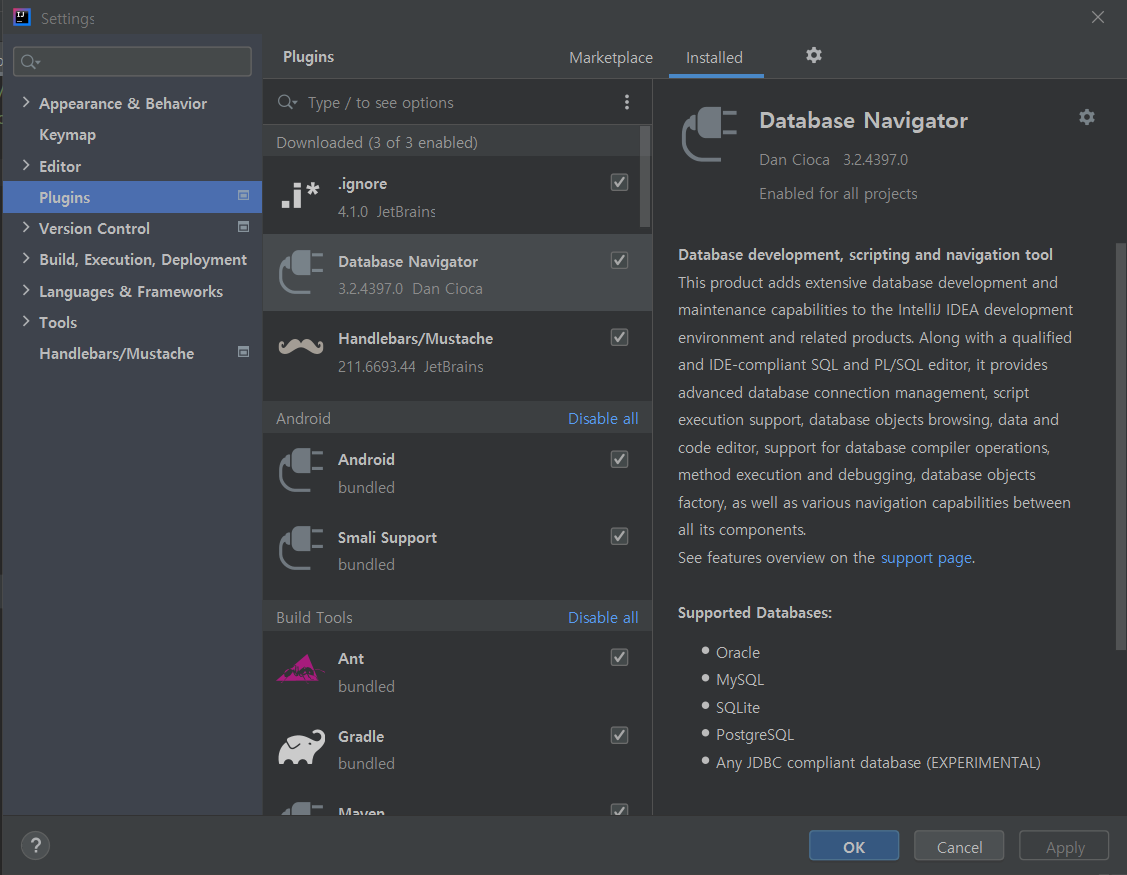
Task: Expand Build, Execution, Deployment settings
Action: (24, 259)
